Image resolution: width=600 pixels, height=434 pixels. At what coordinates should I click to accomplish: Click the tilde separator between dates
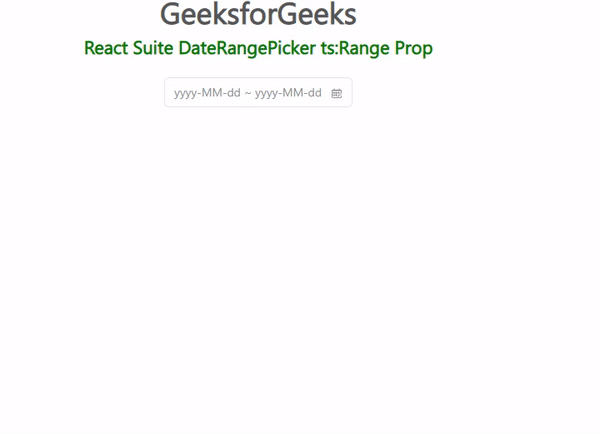248,93
